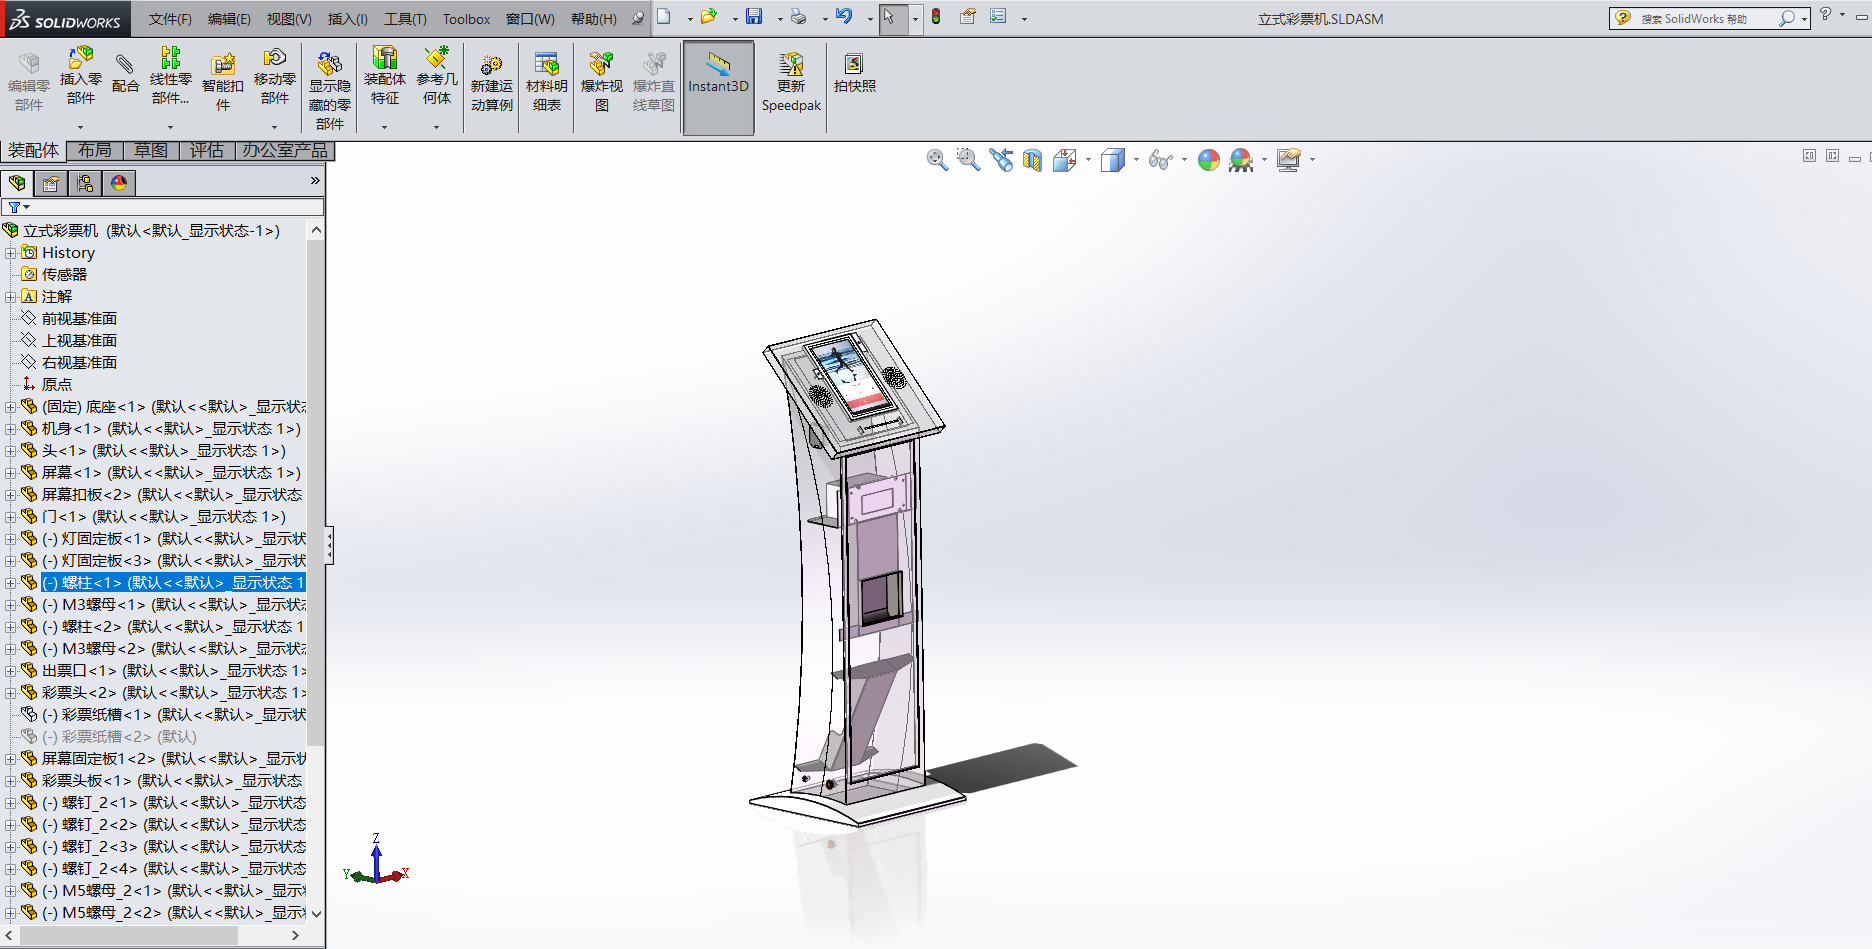Screen dimensions: 1872x949
Task: Expand the (固定) 底座<1> component
Action: tap(10, 407)
